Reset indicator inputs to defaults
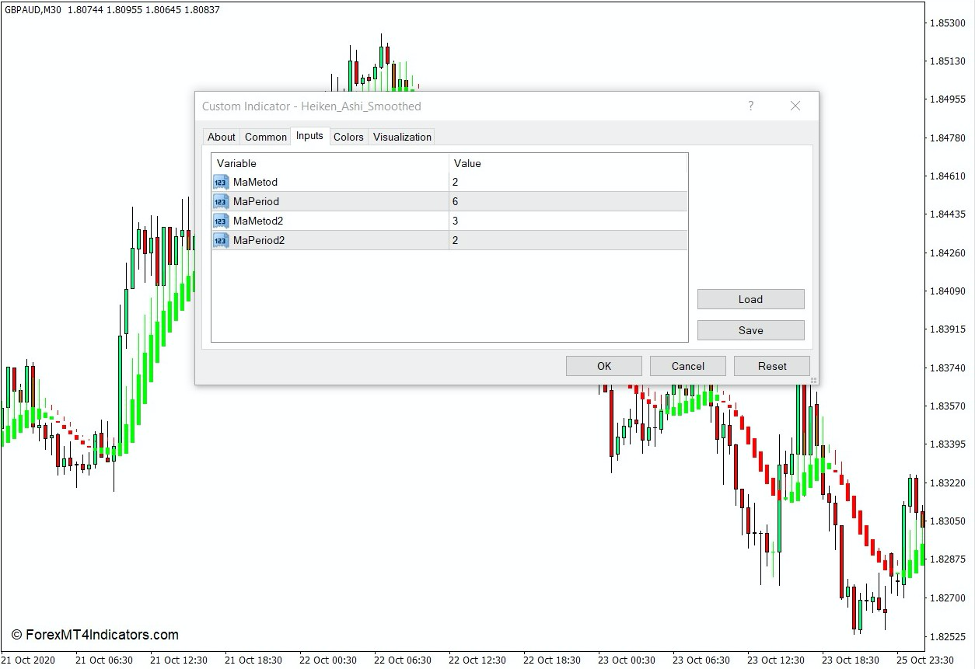977x670 pixels. (771, 366)
